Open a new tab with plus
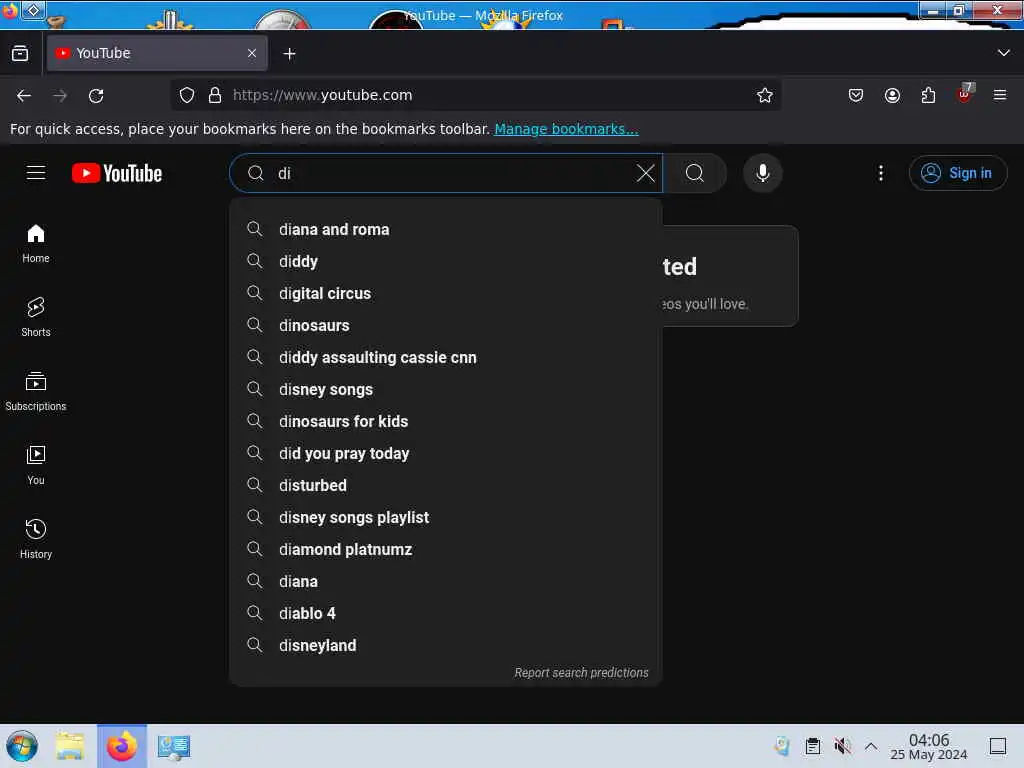 pyautogui.click(x=289, y=54)
